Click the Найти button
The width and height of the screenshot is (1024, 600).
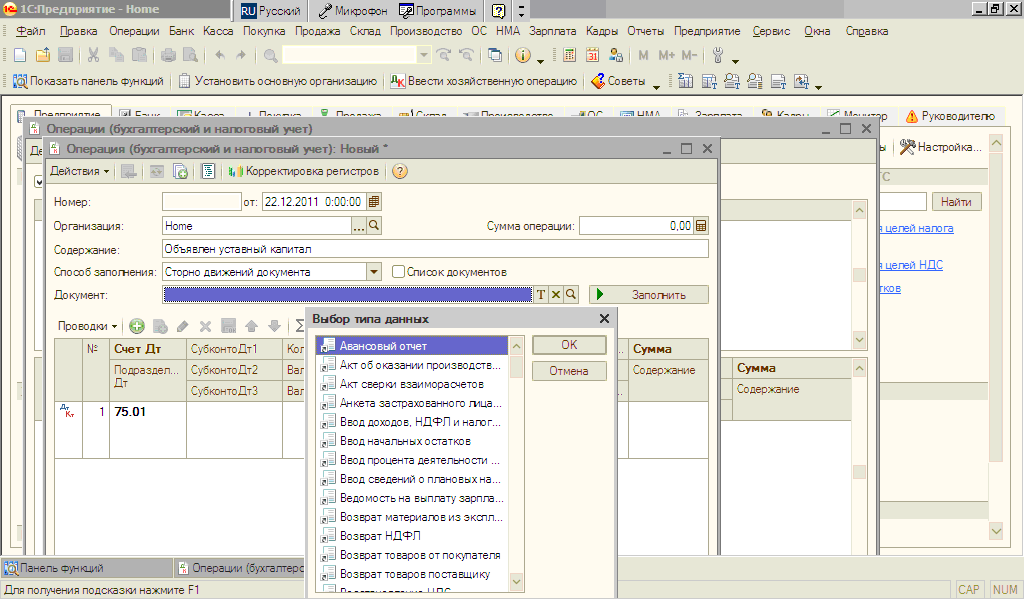[x=956, y=202]
